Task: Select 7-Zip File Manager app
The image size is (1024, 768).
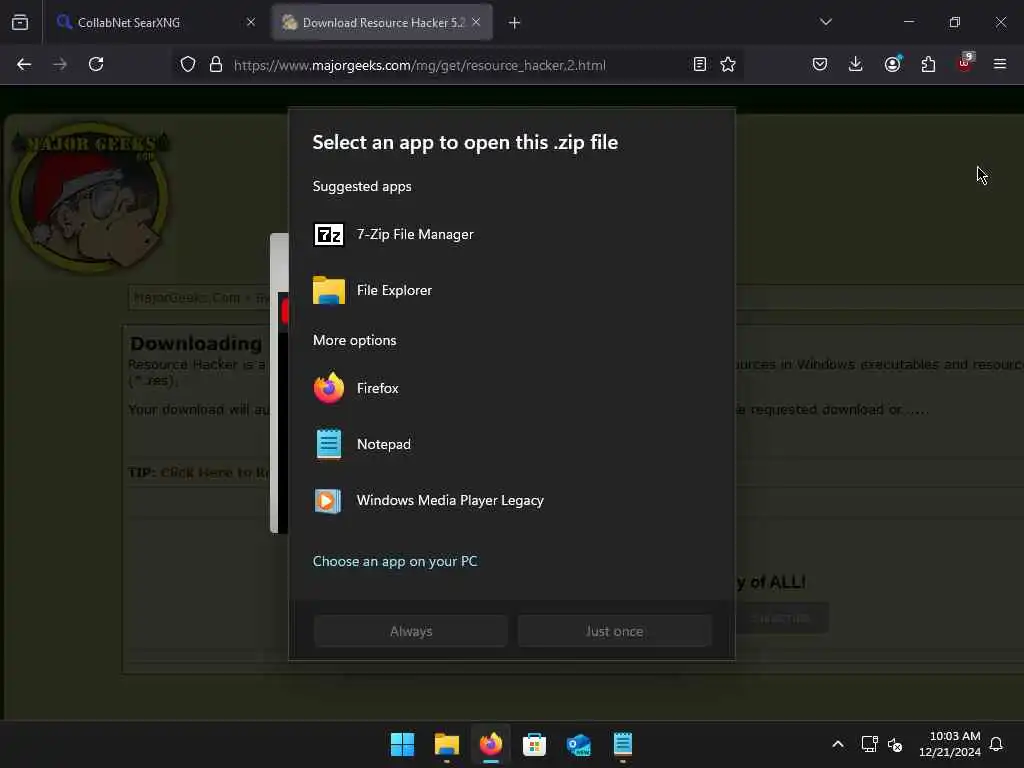Action: [511, 234]
